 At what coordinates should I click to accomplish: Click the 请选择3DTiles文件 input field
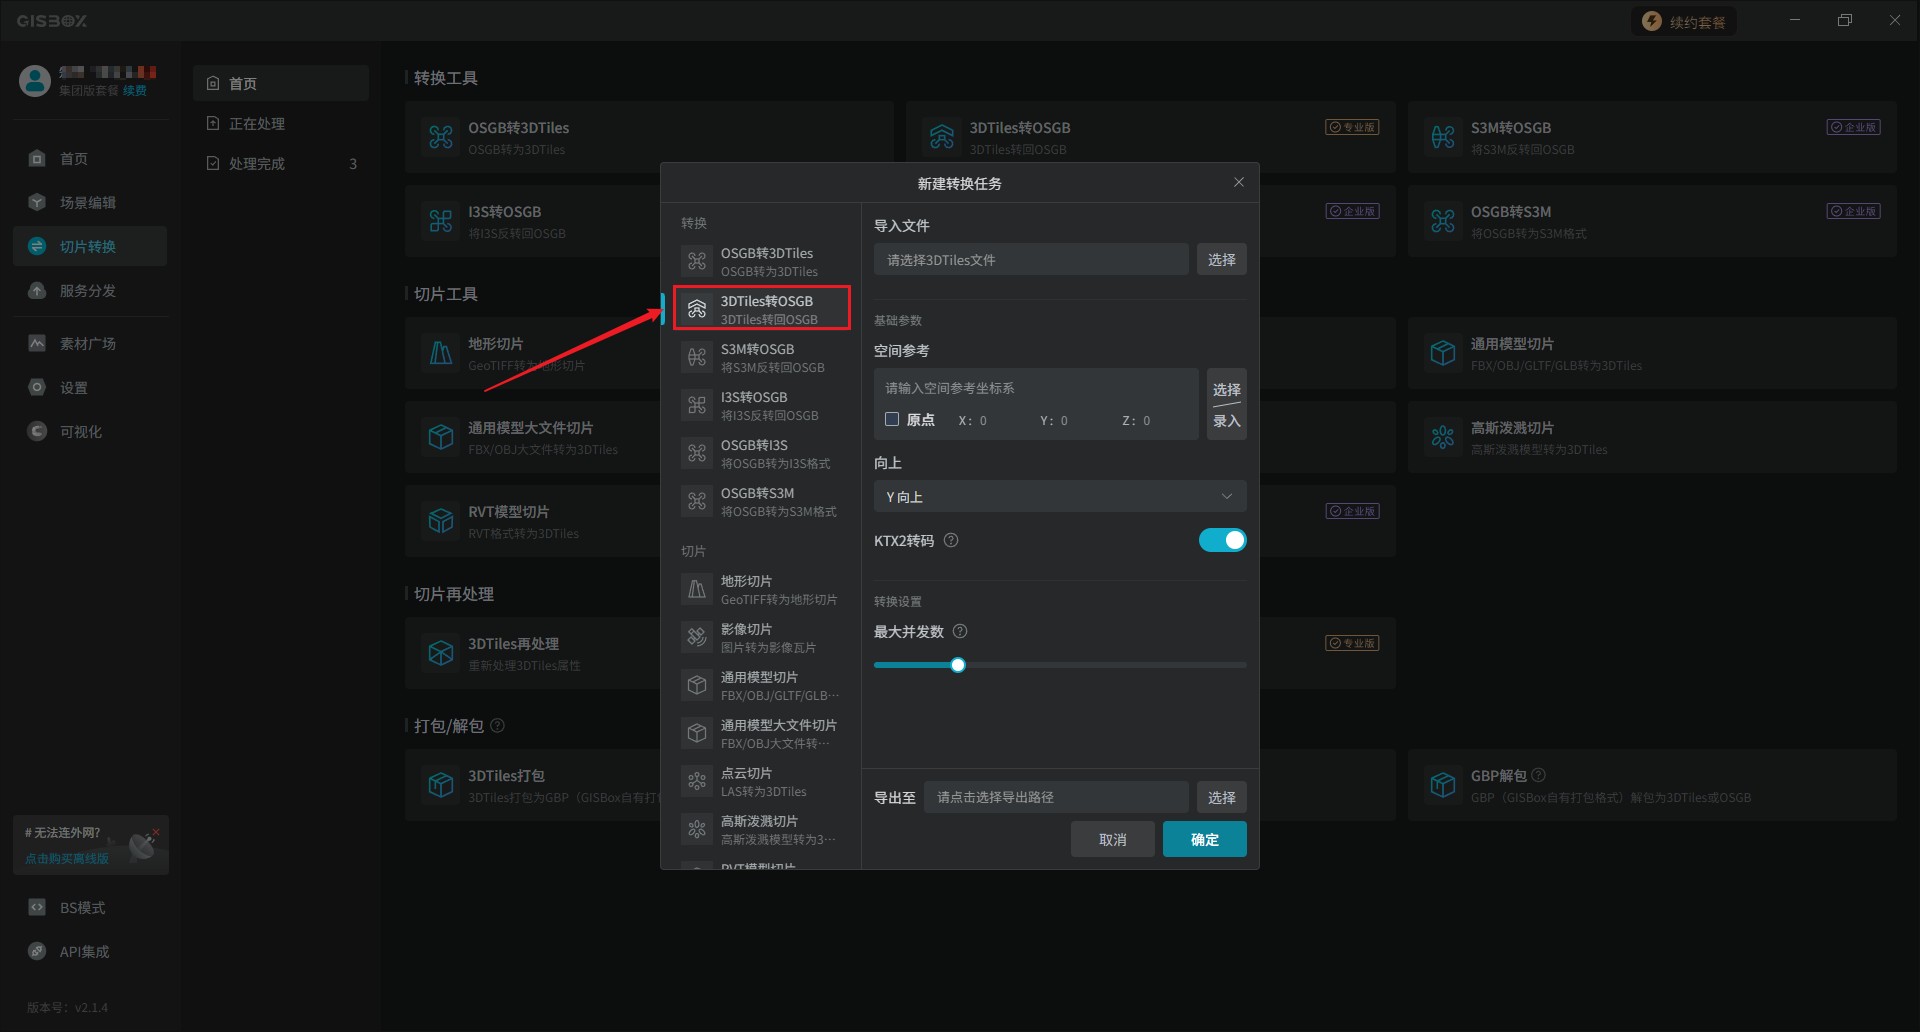[1030, 260]
